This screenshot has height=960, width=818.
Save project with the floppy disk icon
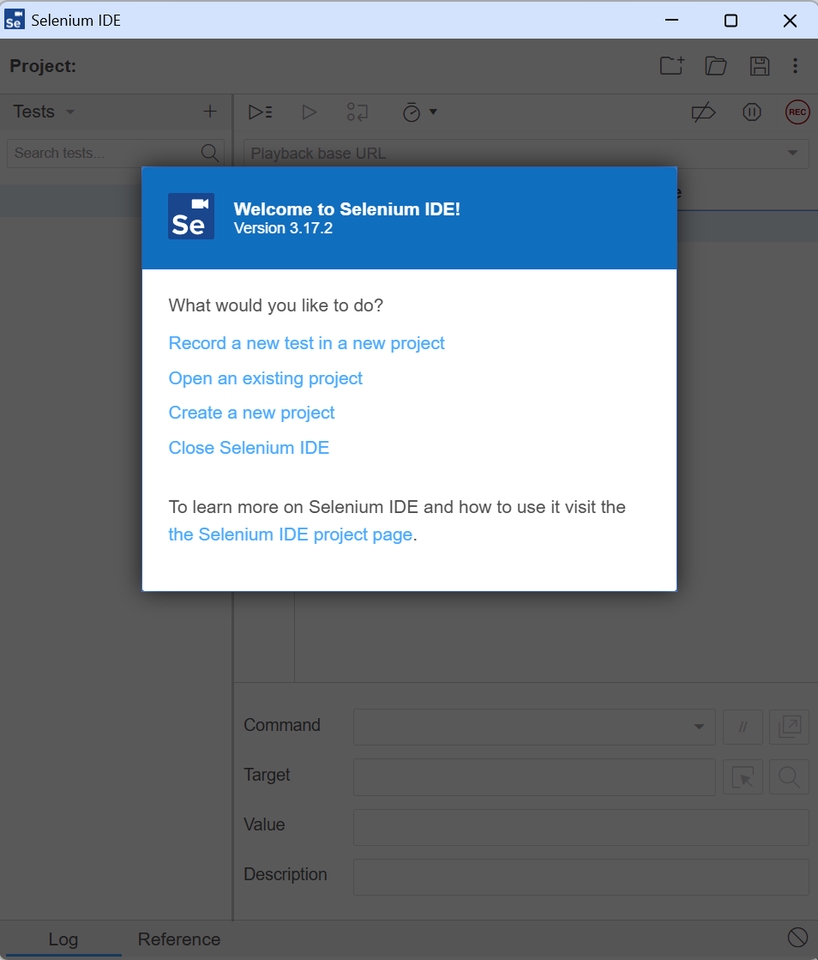pos(759,66)
